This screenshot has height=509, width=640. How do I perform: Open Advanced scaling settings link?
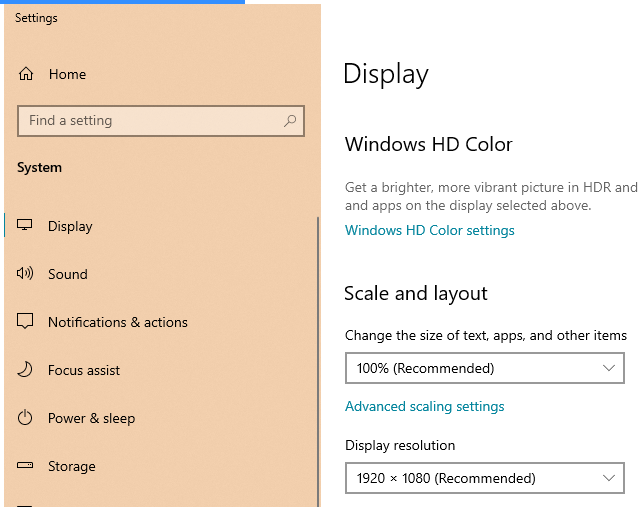(424, 407)
